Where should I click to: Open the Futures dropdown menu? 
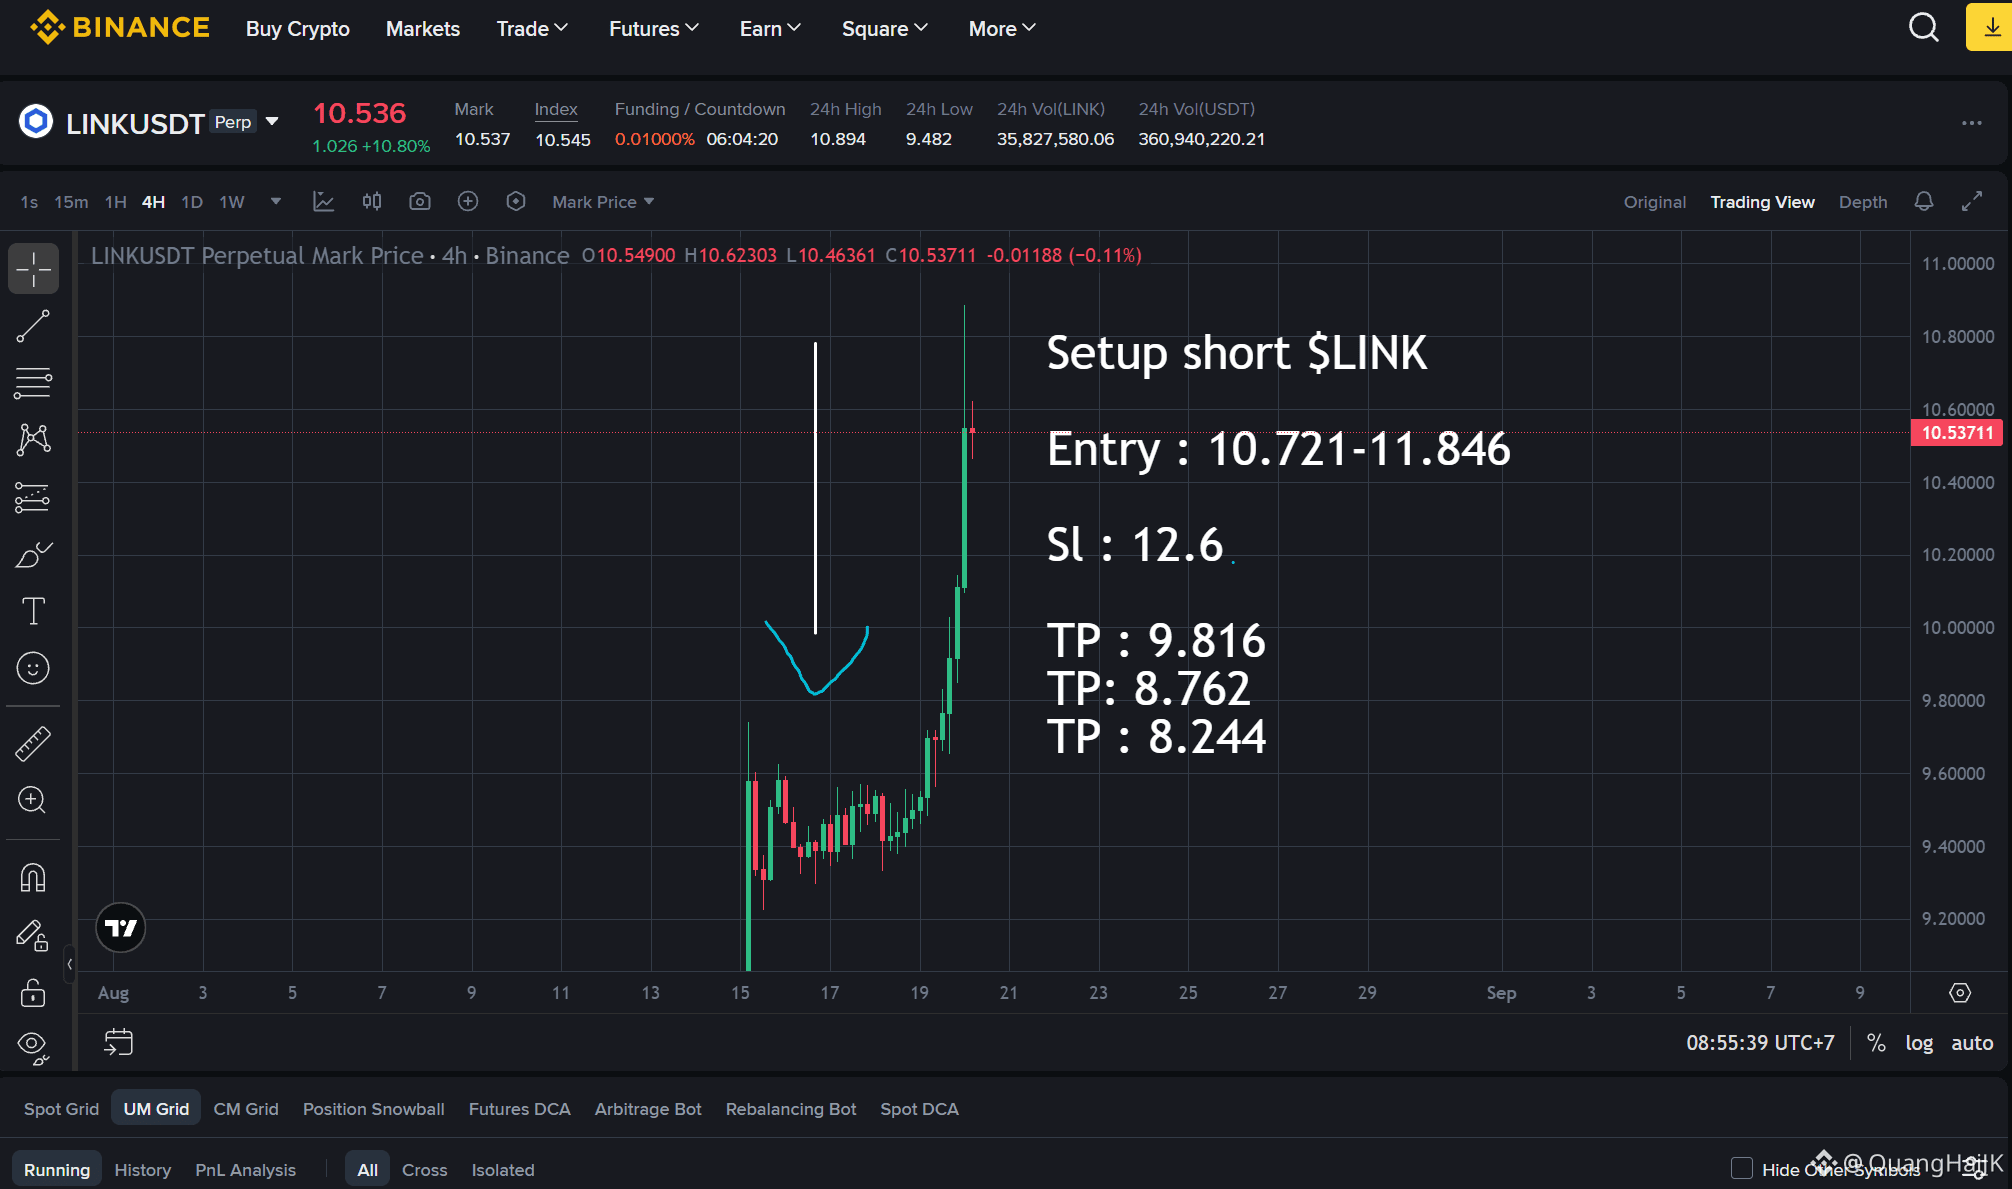point(654,29)
